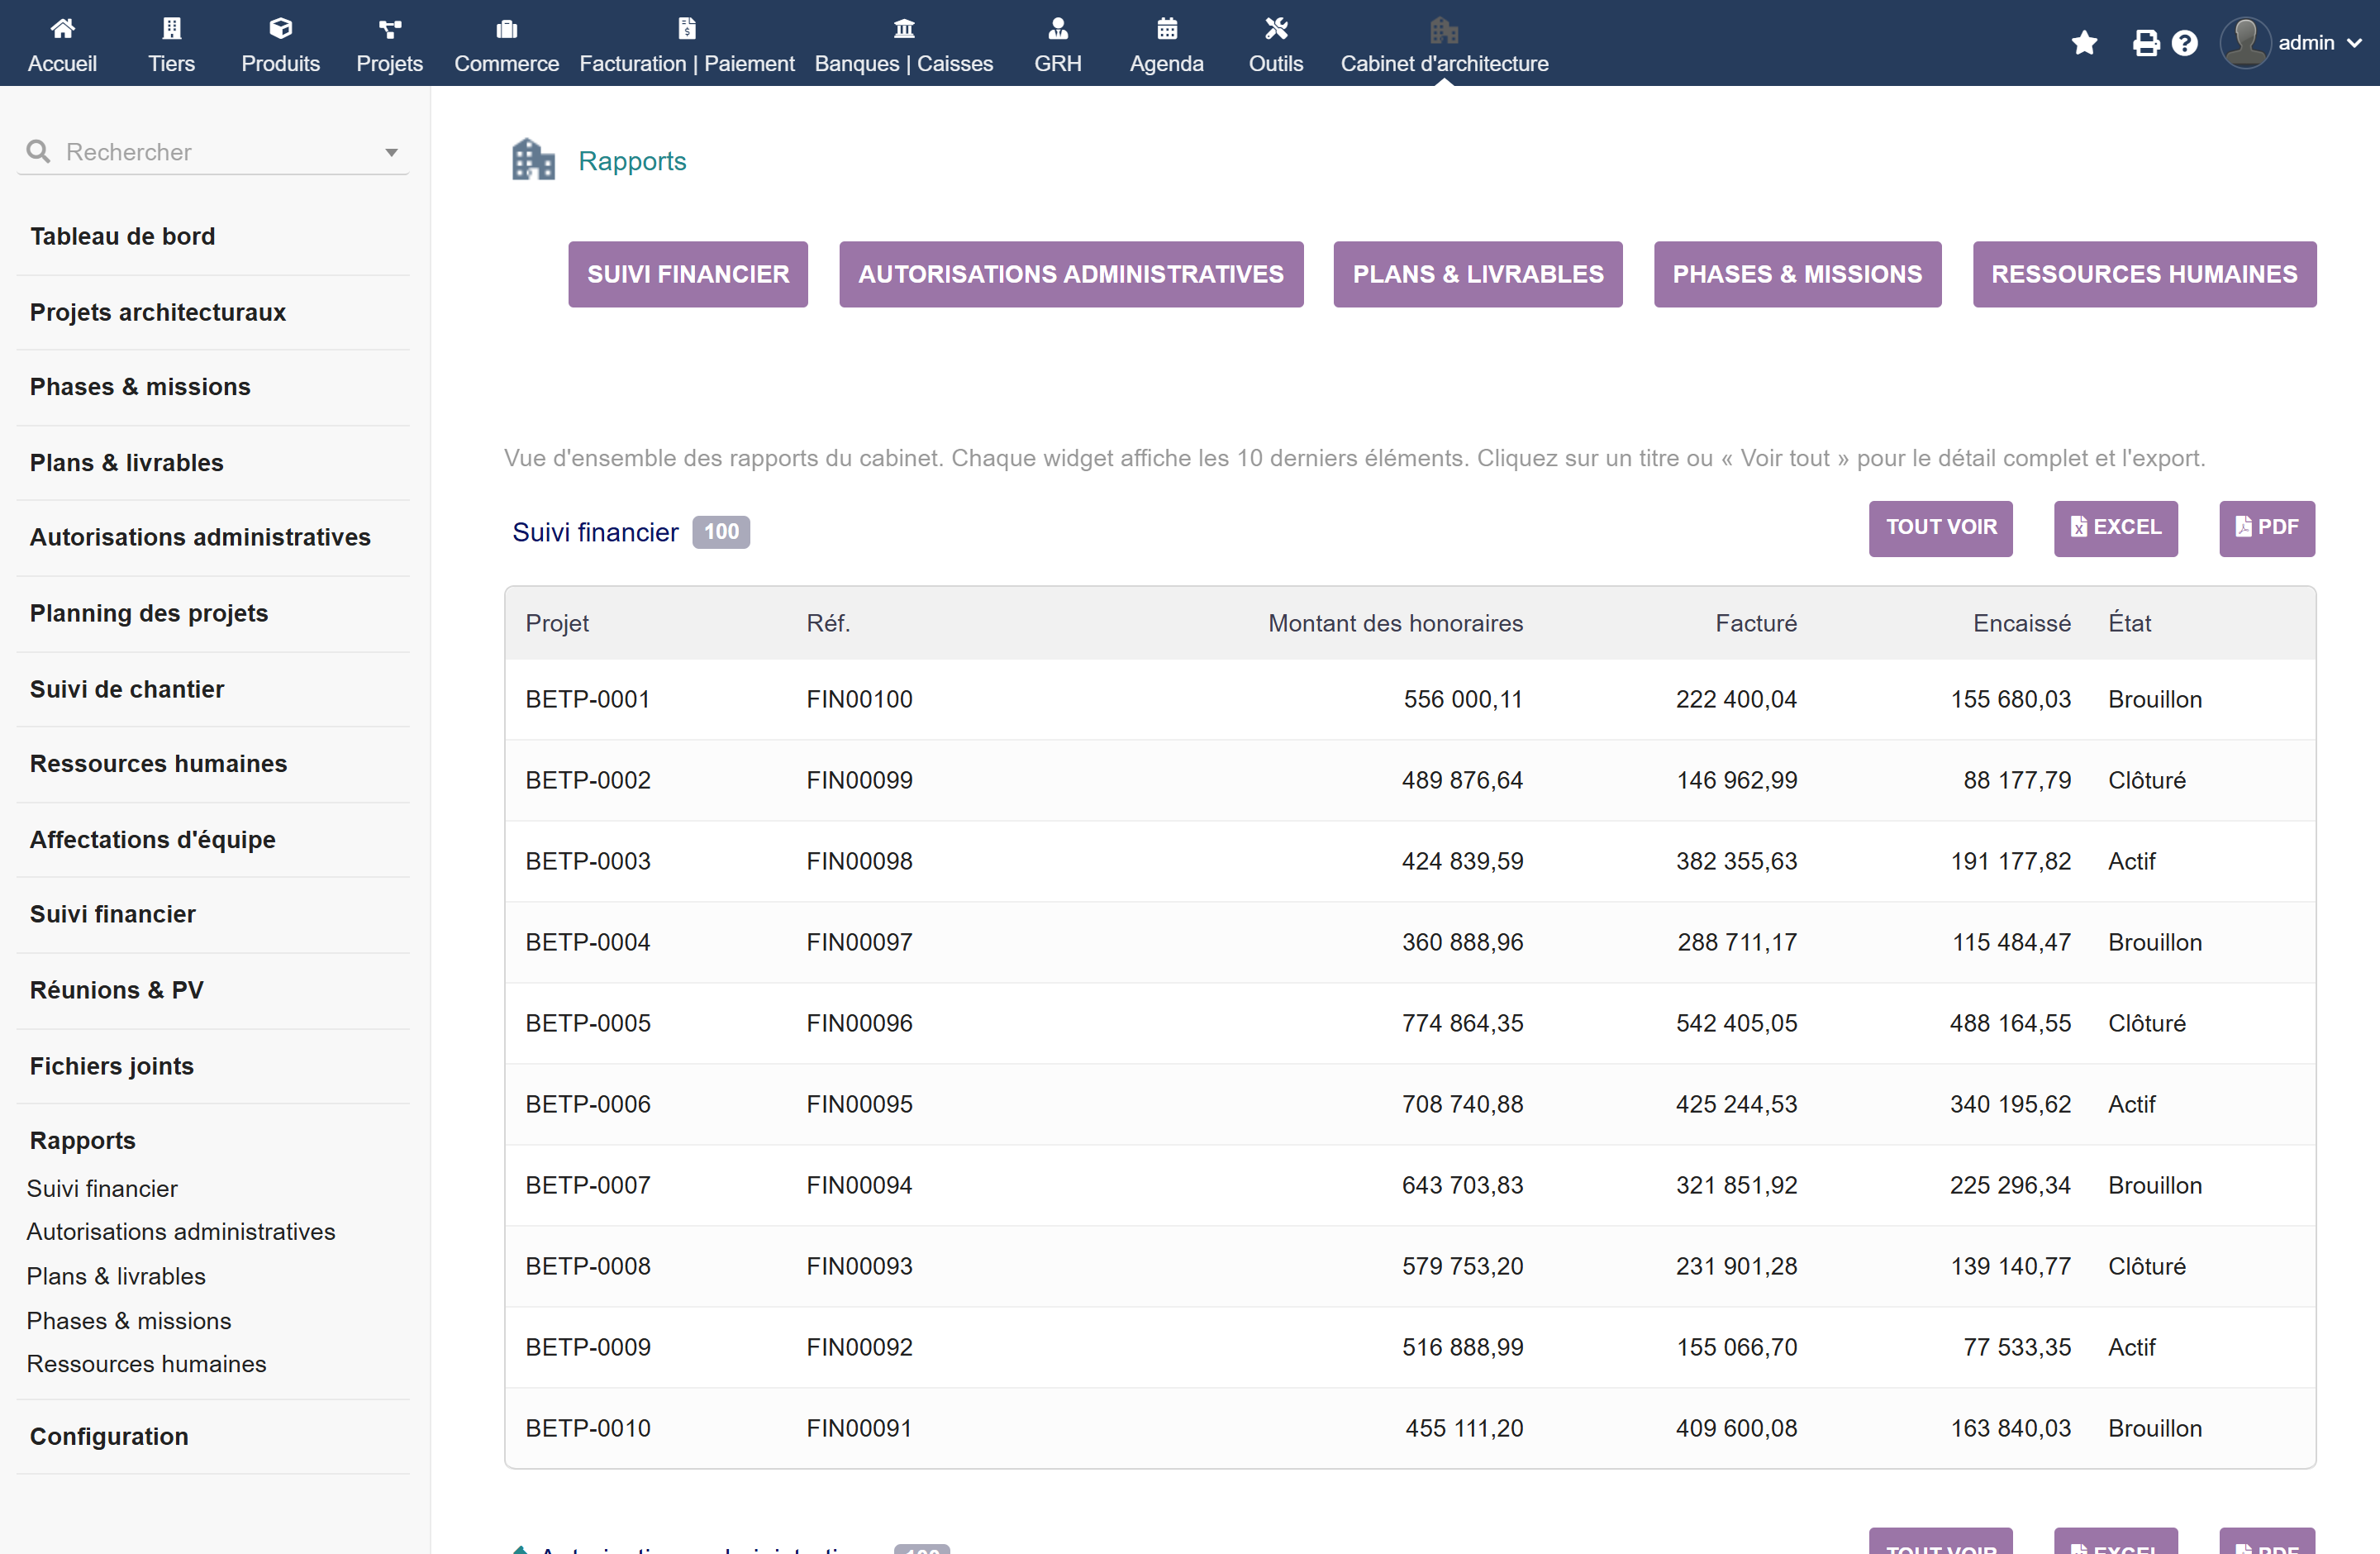Open the help question mark icon
2380x1554 pixels.
(2184, 43)
